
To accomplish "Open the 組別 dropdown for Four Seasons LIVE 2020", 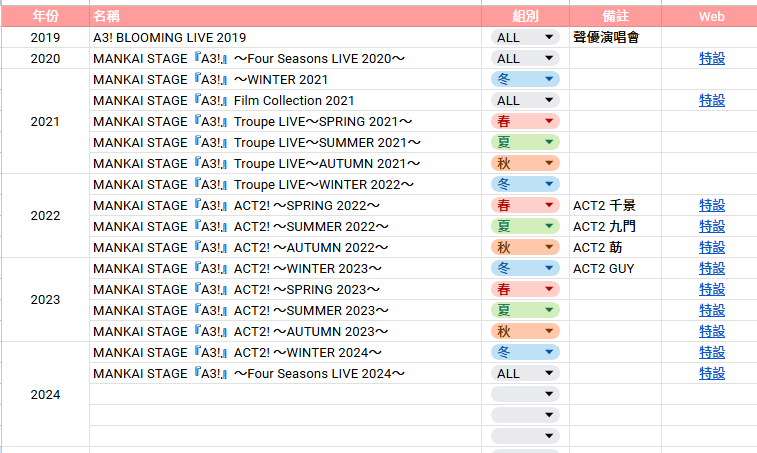I will point(525,58).
